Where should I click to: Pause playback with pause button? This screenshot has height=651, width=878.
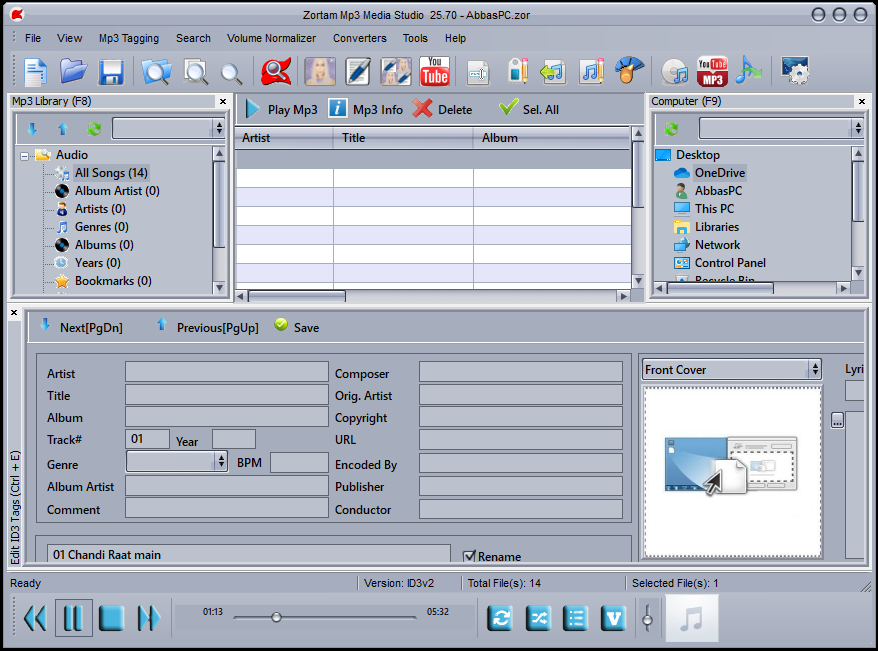(x=73, y=619)
